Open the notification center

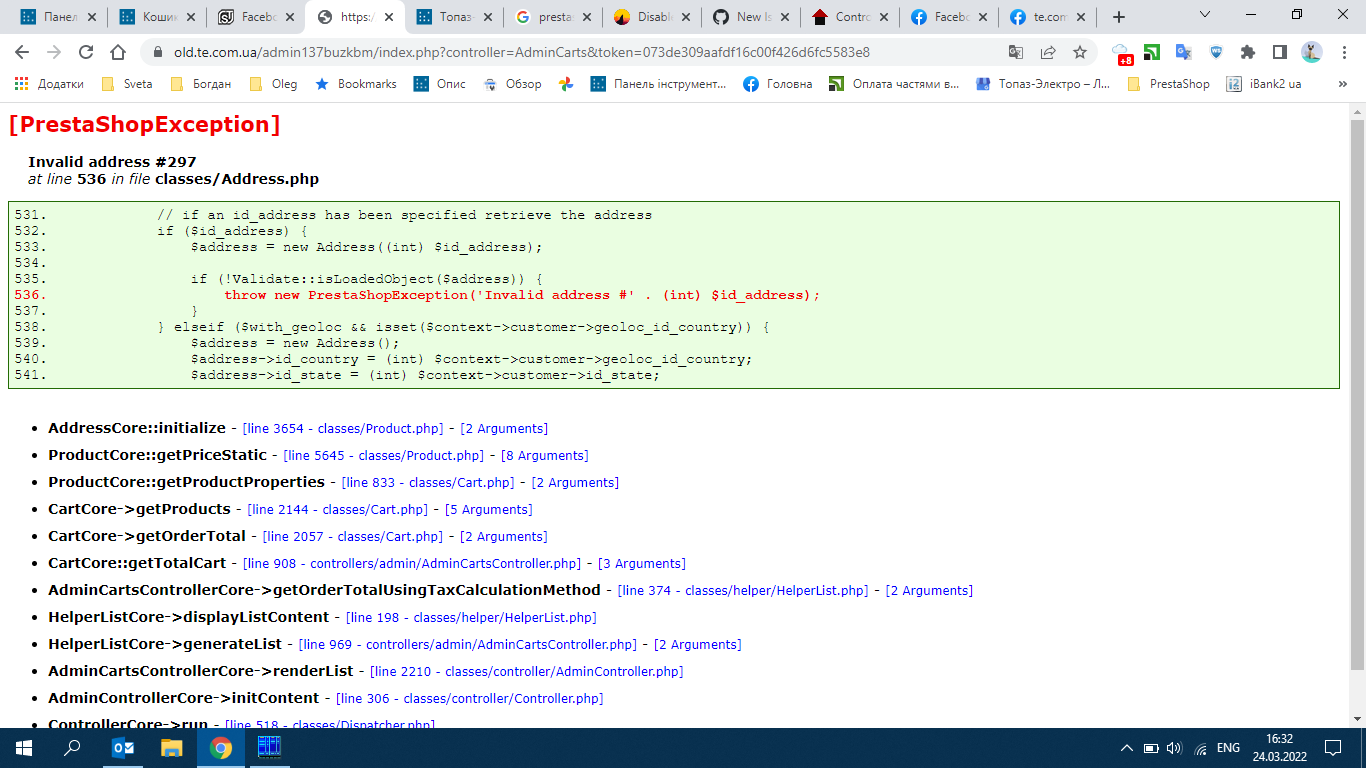pos(1332,748)
